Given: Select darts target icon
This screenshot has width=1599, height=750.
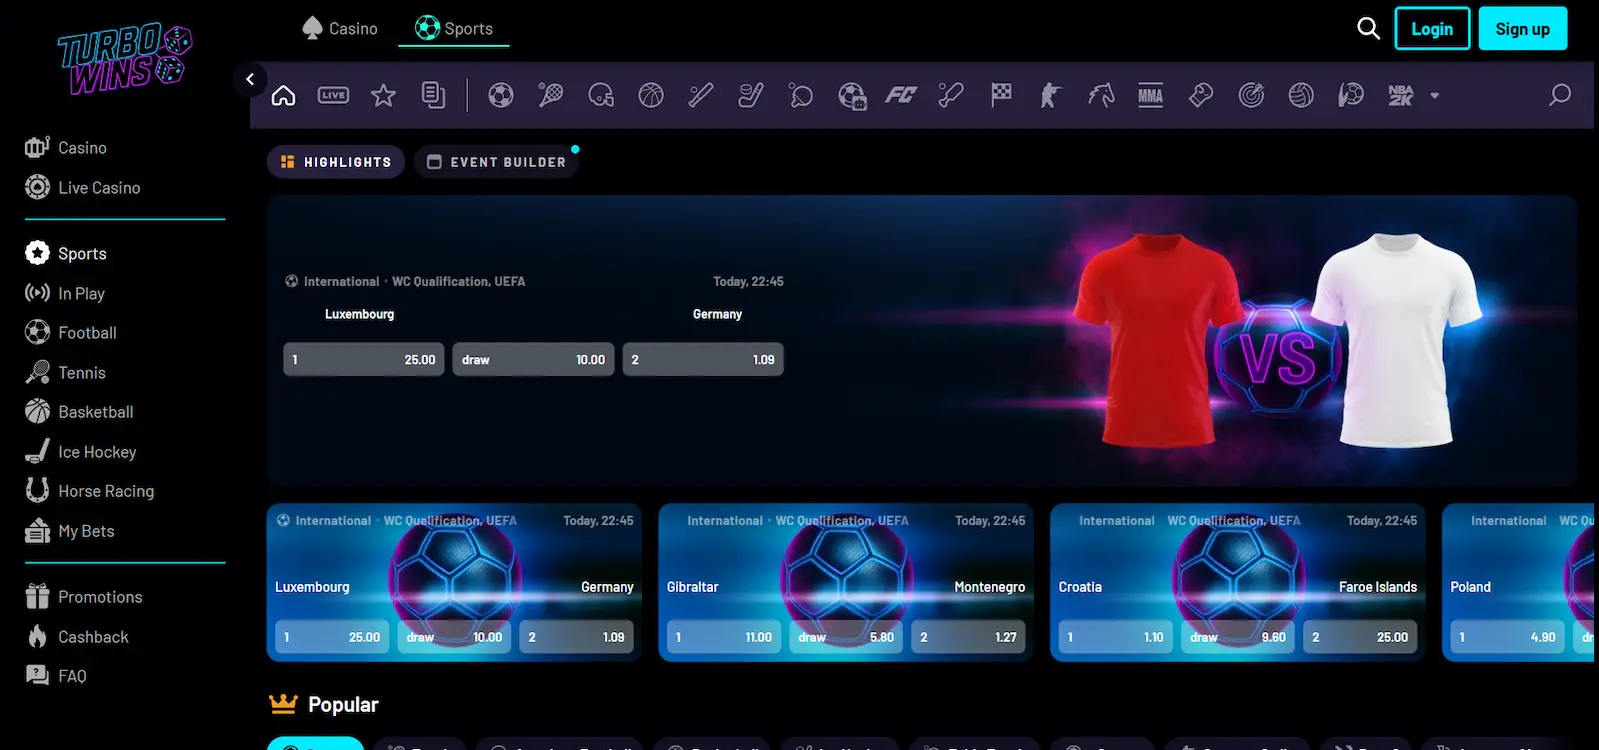Looking at the screenshot, I should tap(1251, 95).
